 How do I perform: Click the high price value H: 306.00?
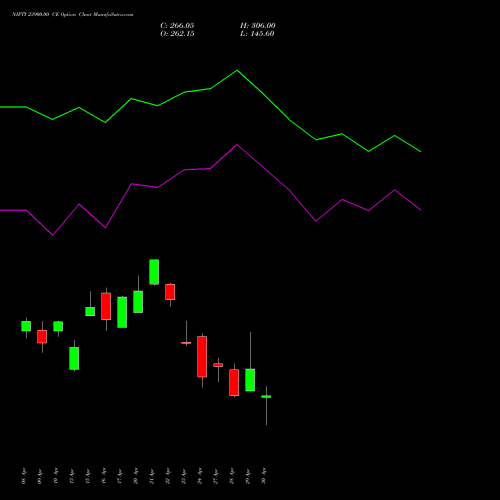258,26
